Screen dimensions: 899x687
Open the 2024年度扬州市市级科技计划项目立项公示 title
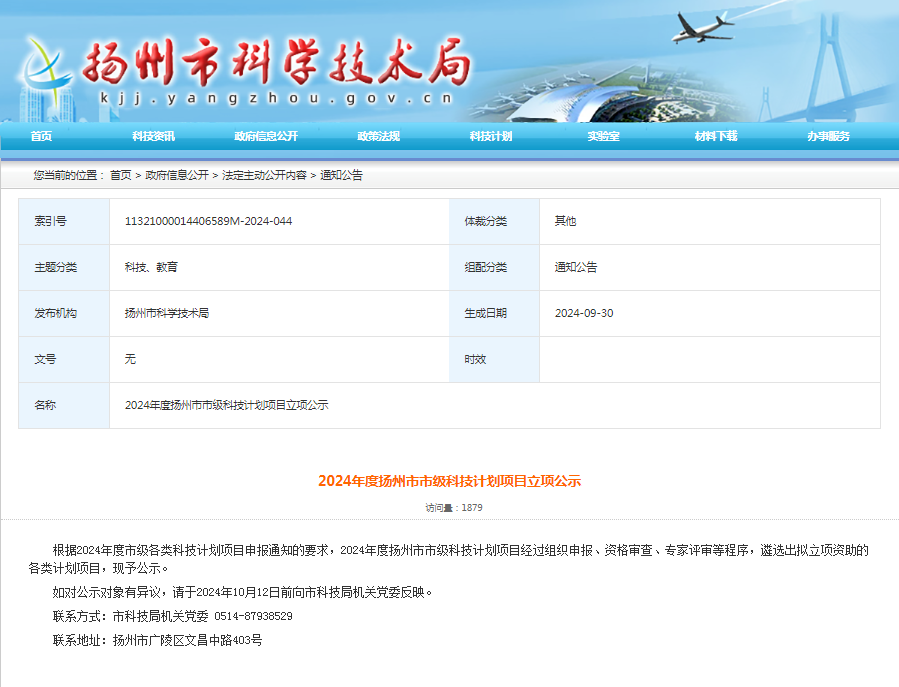[449, 480]
